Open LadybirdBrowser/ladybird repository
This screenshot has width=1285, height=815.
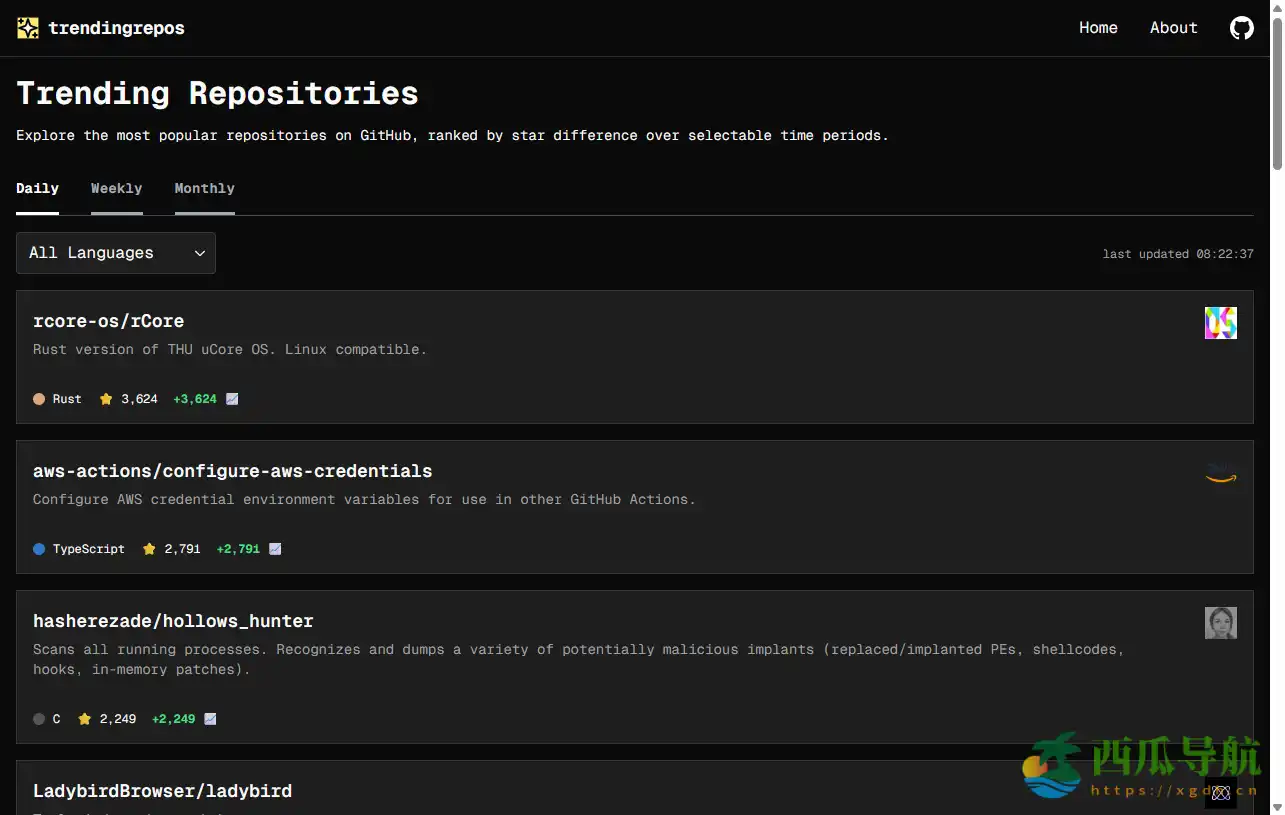(x=162, y=791)
